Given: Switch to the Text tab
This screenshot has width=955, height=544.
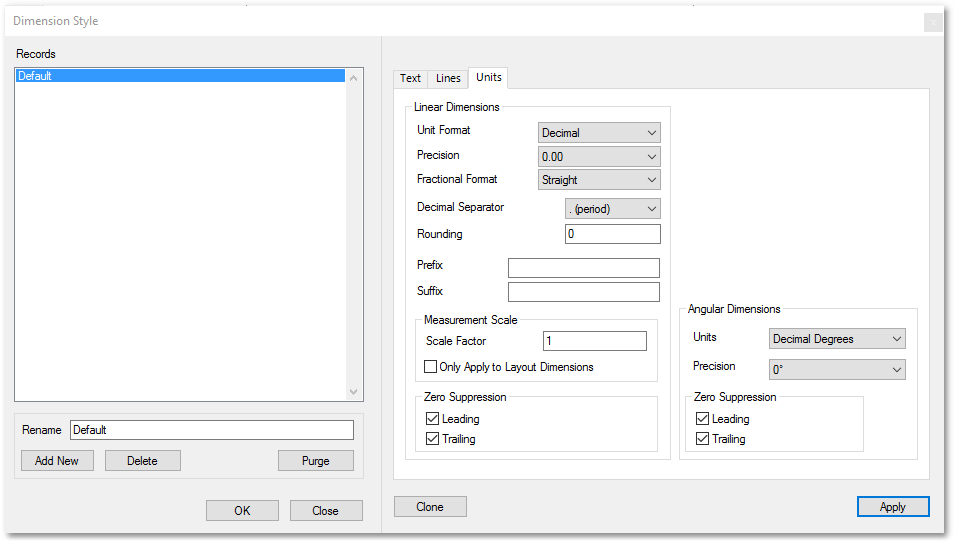Looking at the screenshot, I should pyautogui.click(x=410, y=78).
